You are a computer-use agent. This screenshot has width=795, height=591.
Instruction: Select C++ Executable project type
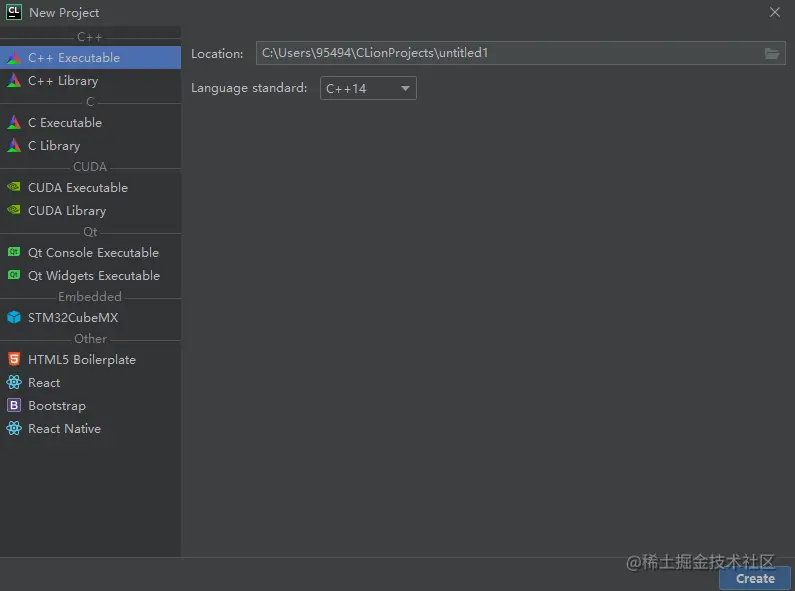pyautogui.click(x=90, y=57)
